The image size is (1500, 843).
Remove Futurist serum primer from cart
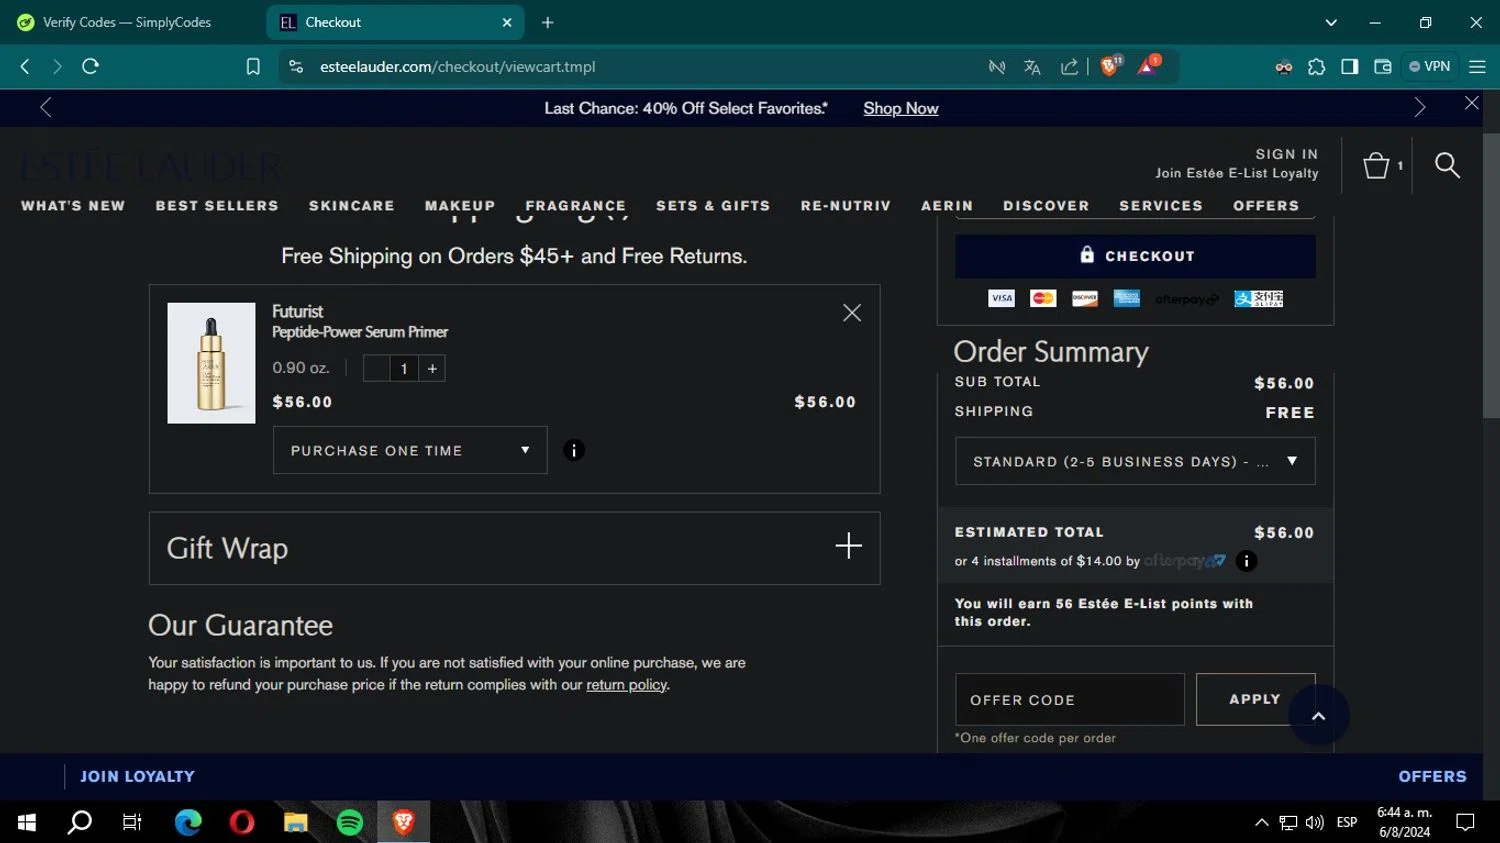tap(852, 313)
